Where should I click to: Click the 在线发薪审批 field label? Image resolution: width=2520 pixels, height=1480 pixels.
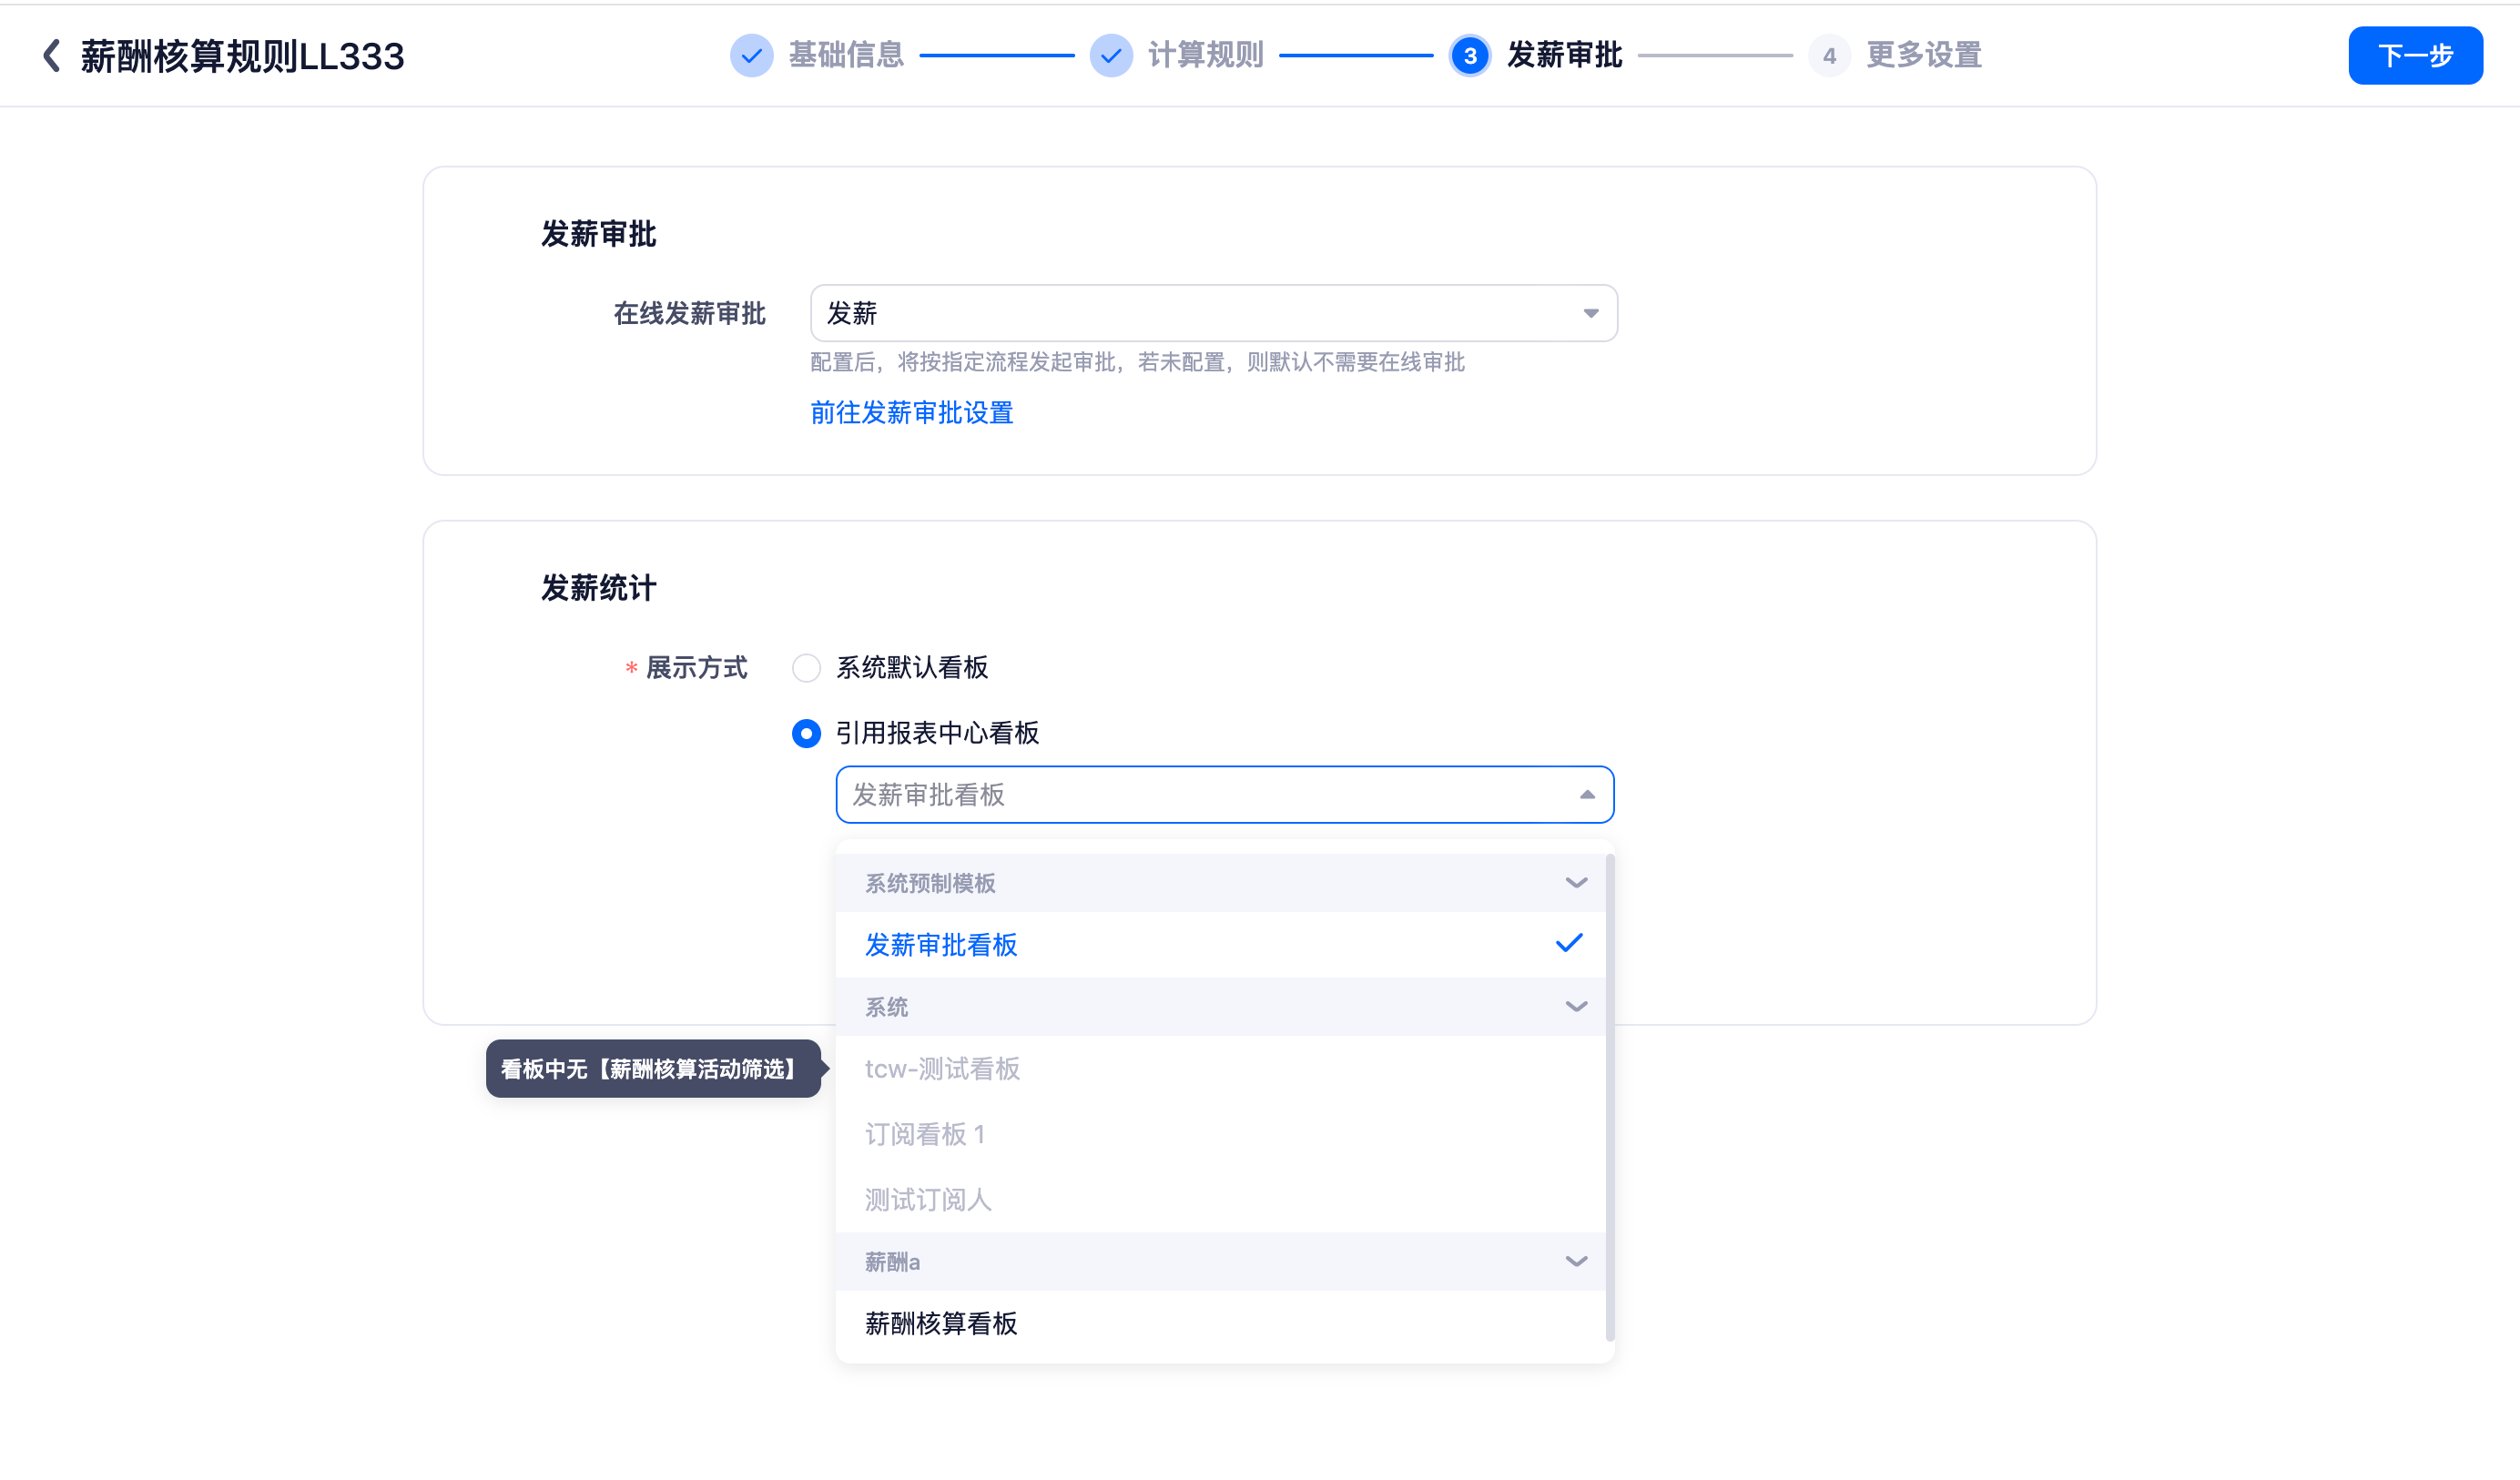[x=689, y=314]
